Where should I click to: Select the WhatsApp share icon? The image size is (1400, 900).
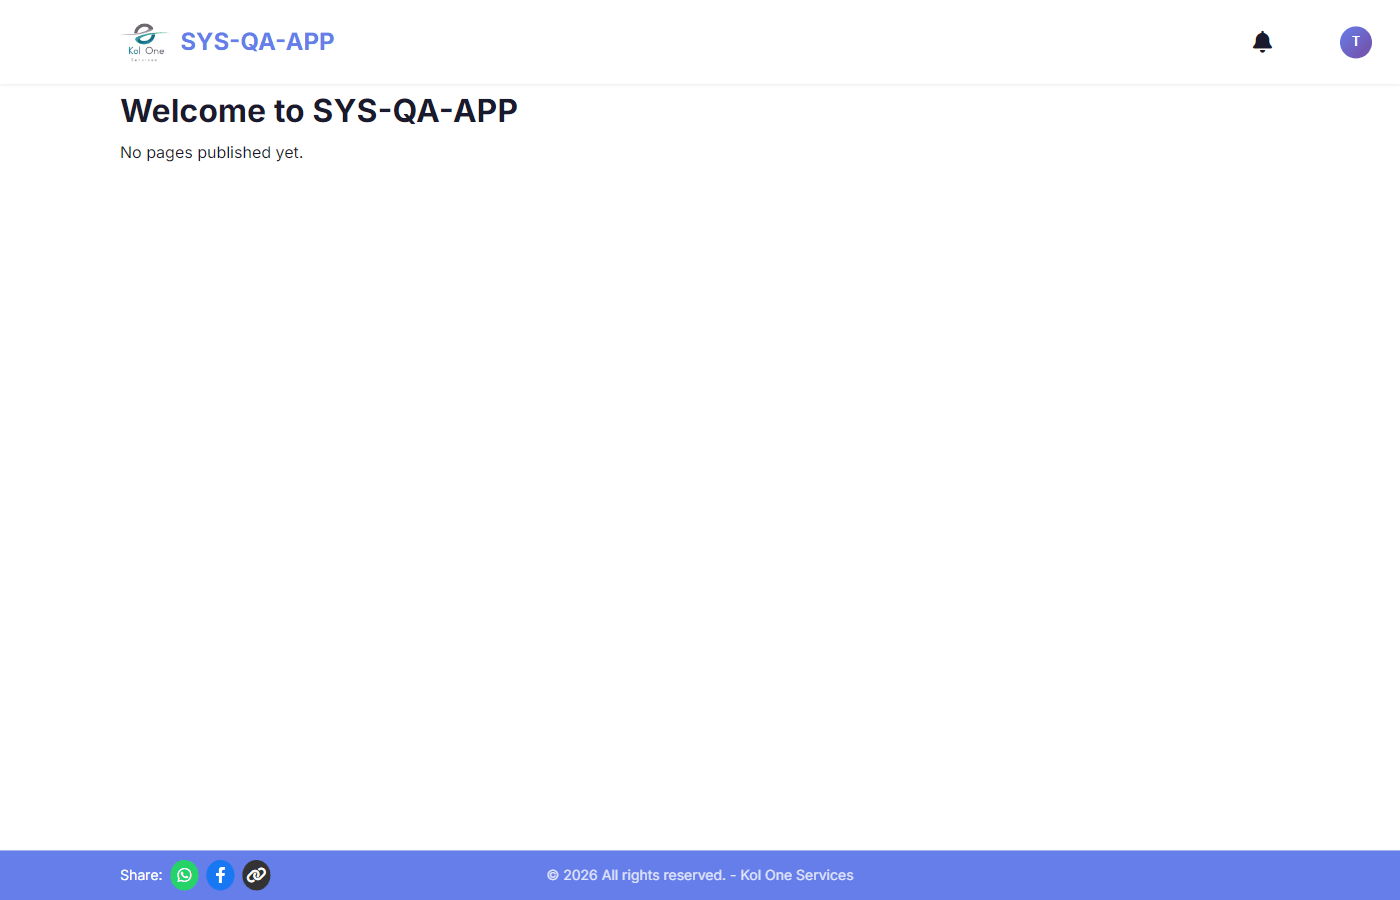(x=184, y=875)
